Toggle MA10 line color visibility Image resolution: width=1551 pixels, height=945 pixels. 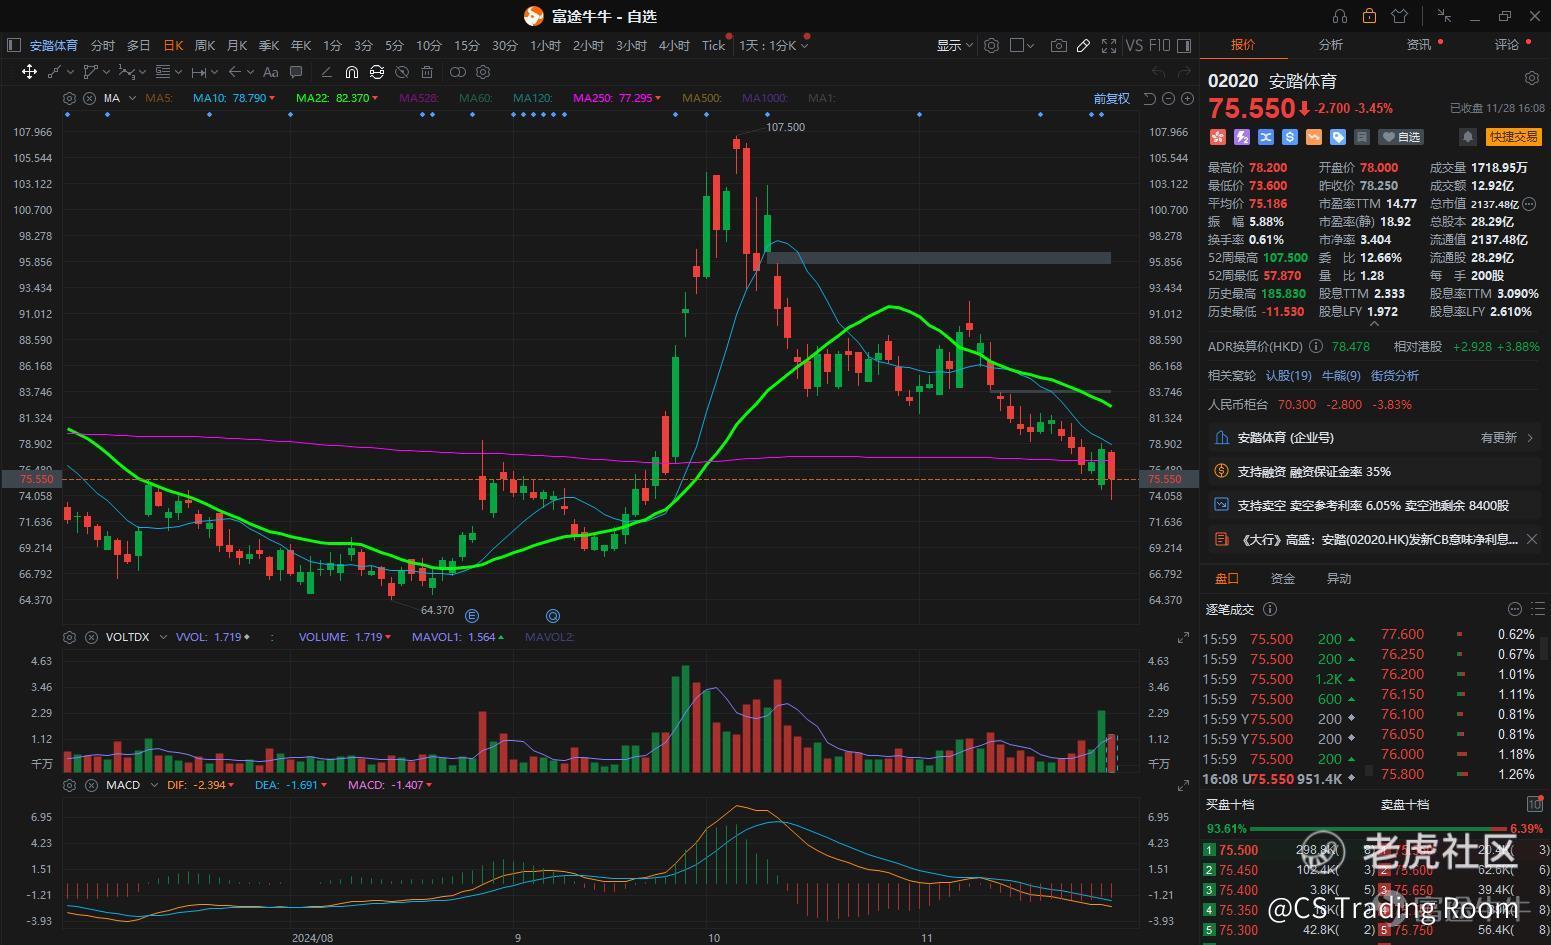tap(233, 98)
